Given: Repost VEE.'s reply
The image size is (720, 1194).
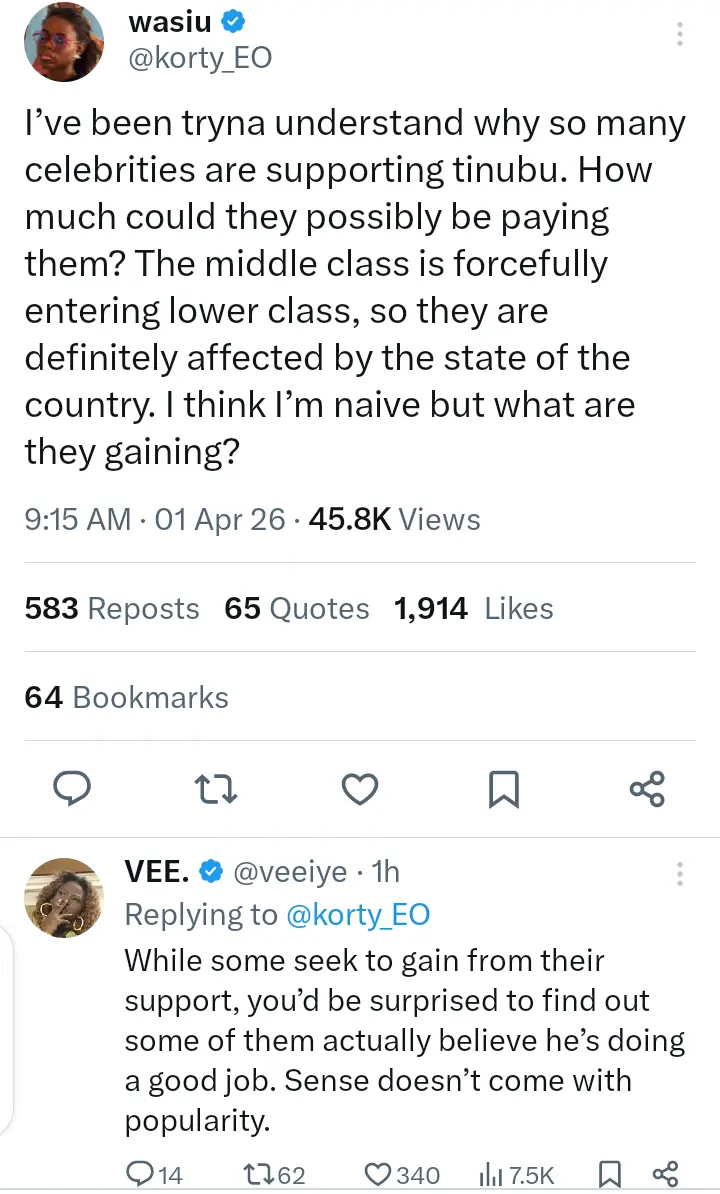Looking at the screenshot, I should point(260,1174).
